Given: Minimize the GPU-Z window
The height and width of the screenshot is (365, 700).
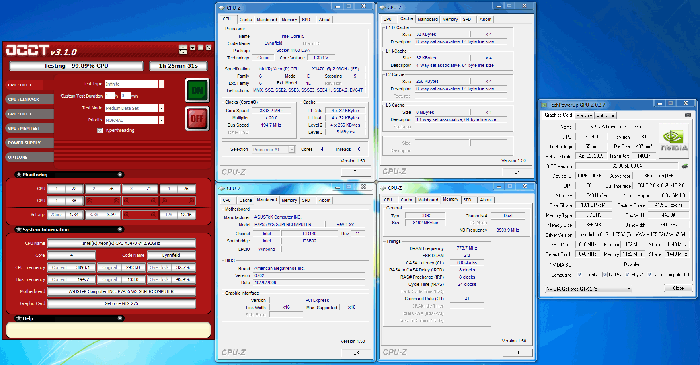Looking at the screenshot, I should pos(660,104).
